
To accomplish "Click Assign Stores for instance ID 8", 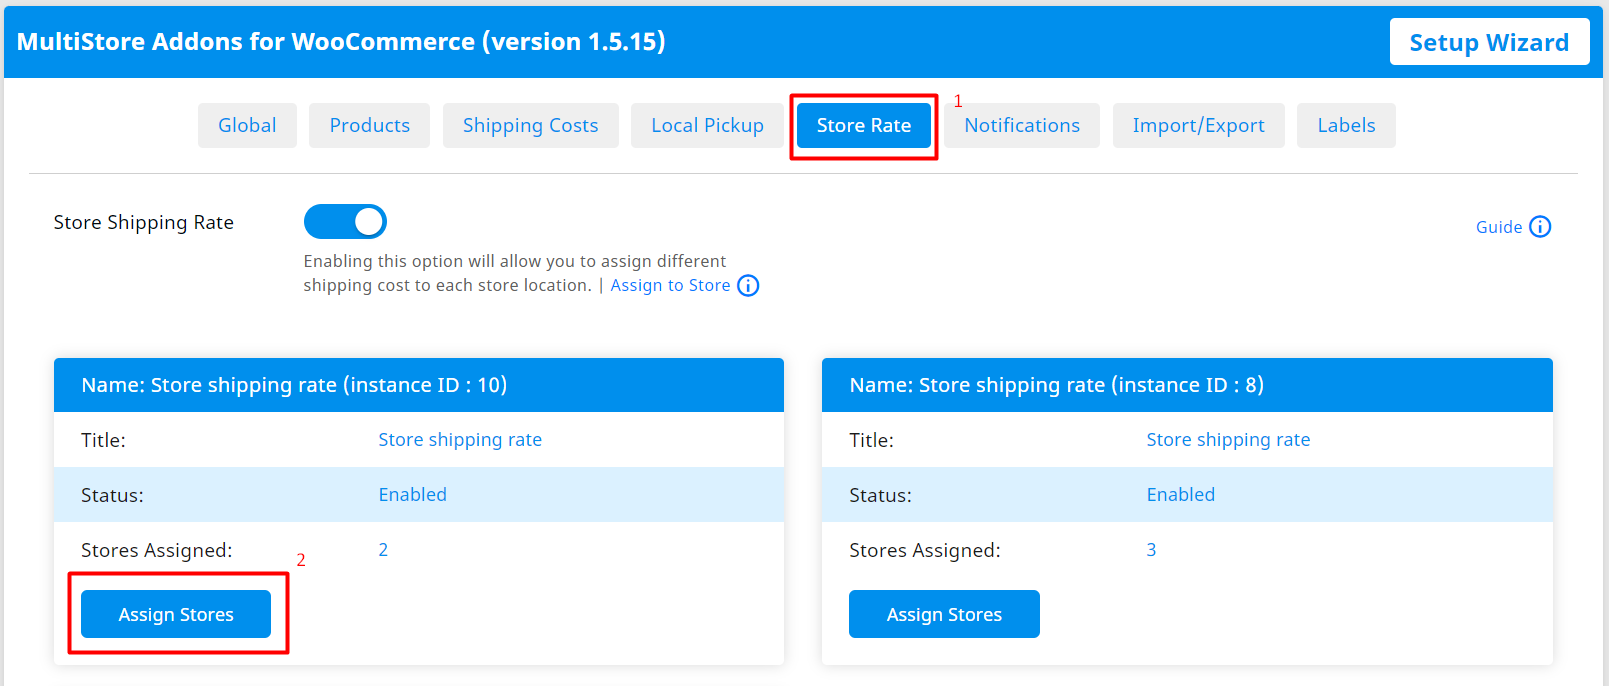I will pos(944,614).
